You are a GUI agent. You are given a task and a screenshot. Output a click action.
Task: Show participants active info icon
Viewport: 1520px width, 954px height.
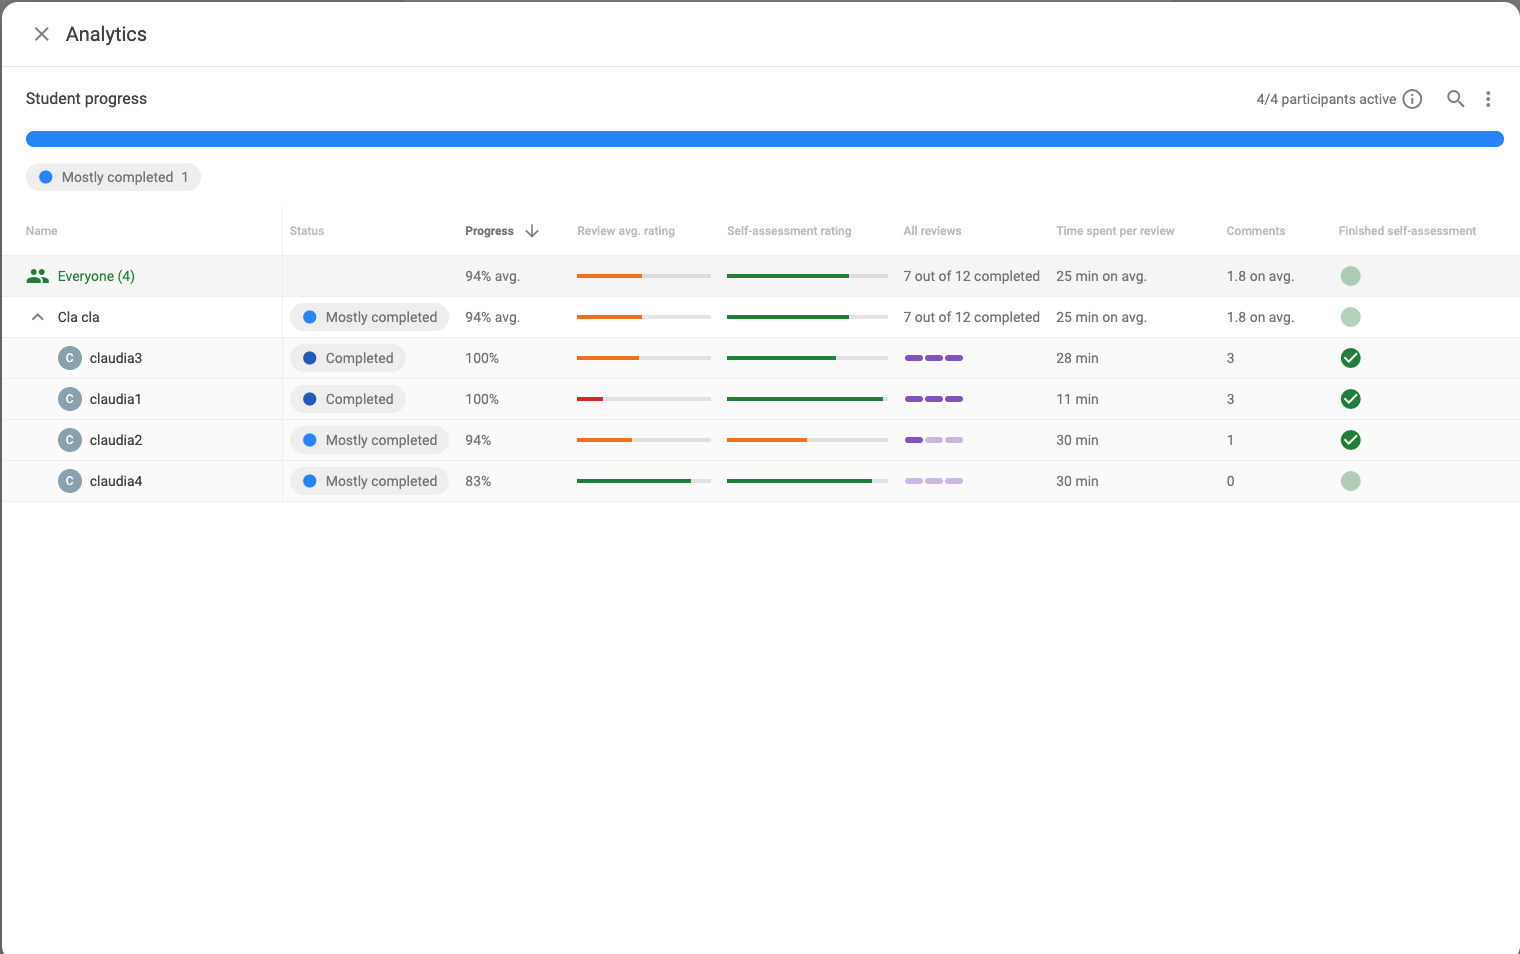[1412, 99]
